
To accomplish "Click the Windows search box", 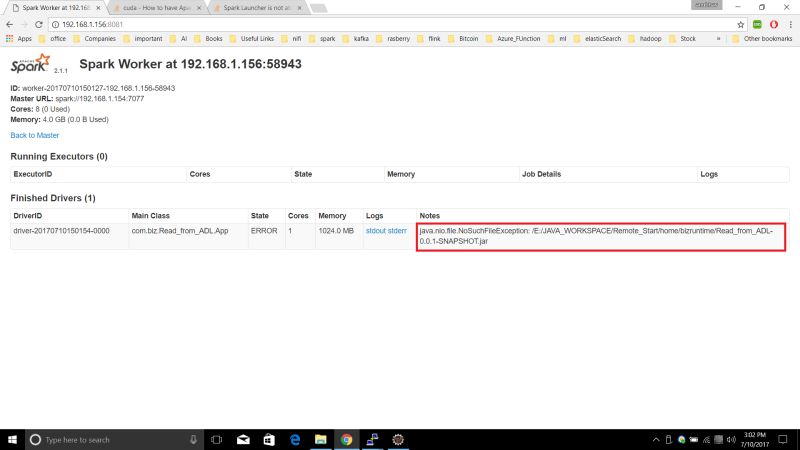I will point(113,440).
